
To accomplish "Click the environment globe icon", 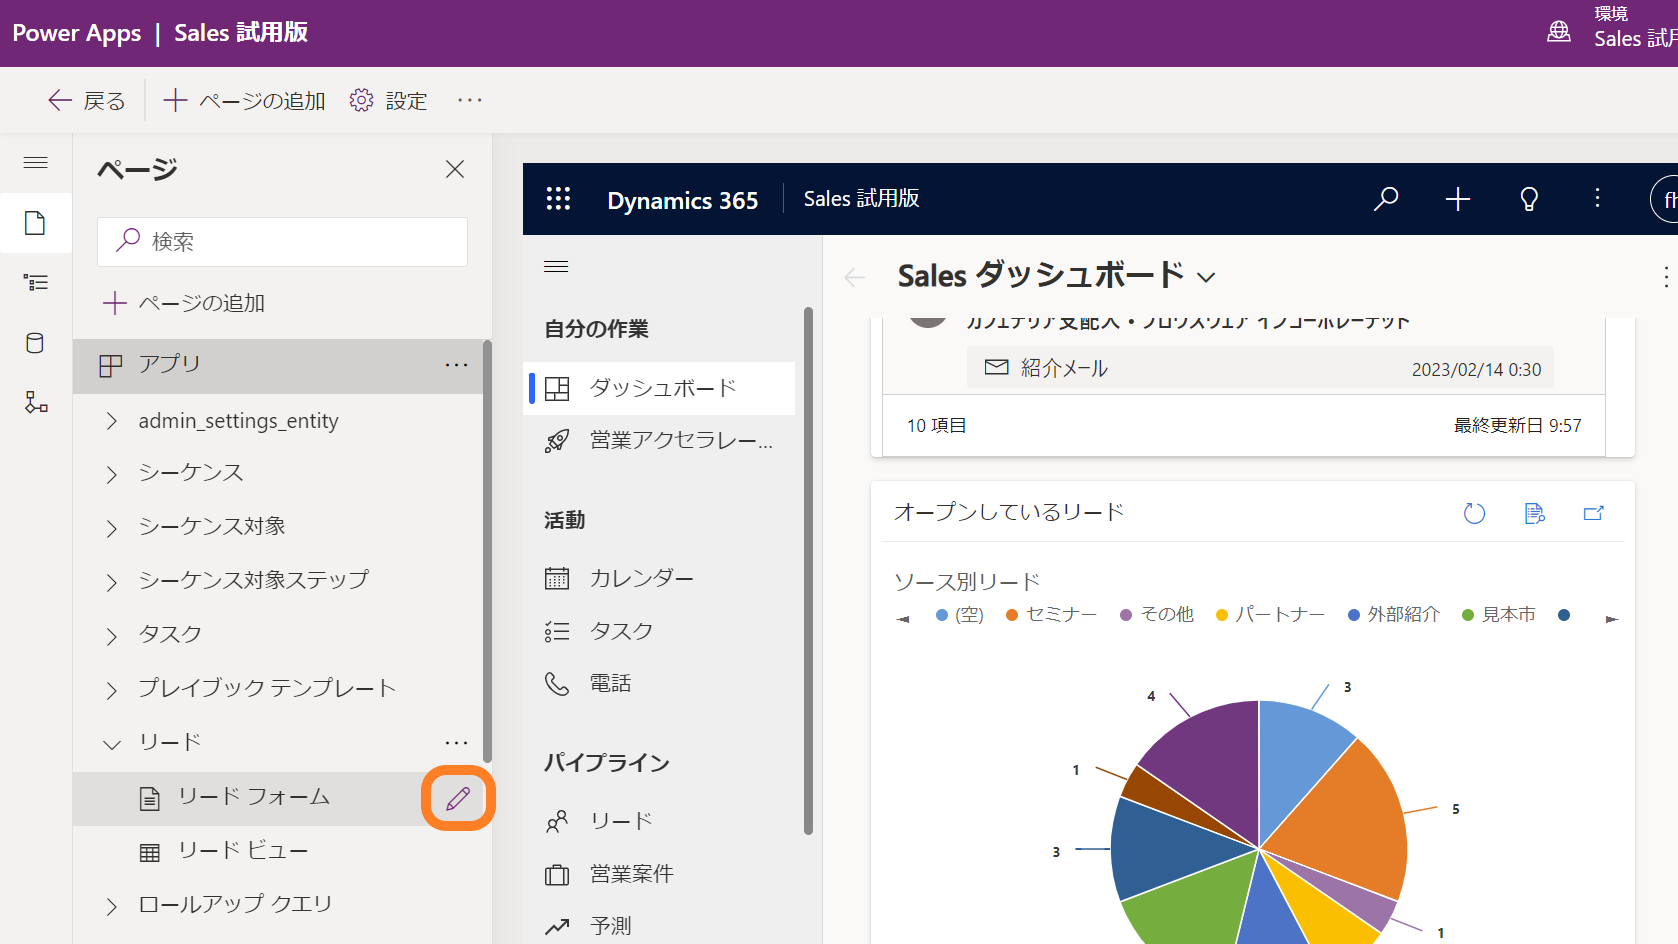I will tap(1559, 32).
